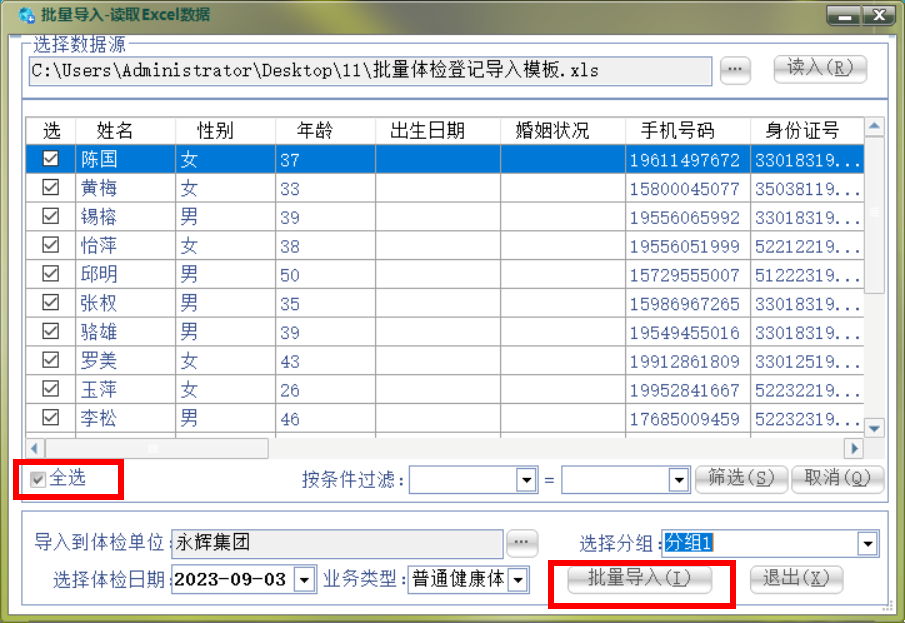The height and width of the screenshot is (623, 905).
Task: Toggle checkbox for 黄梅 row
Action: coord(51,187)
